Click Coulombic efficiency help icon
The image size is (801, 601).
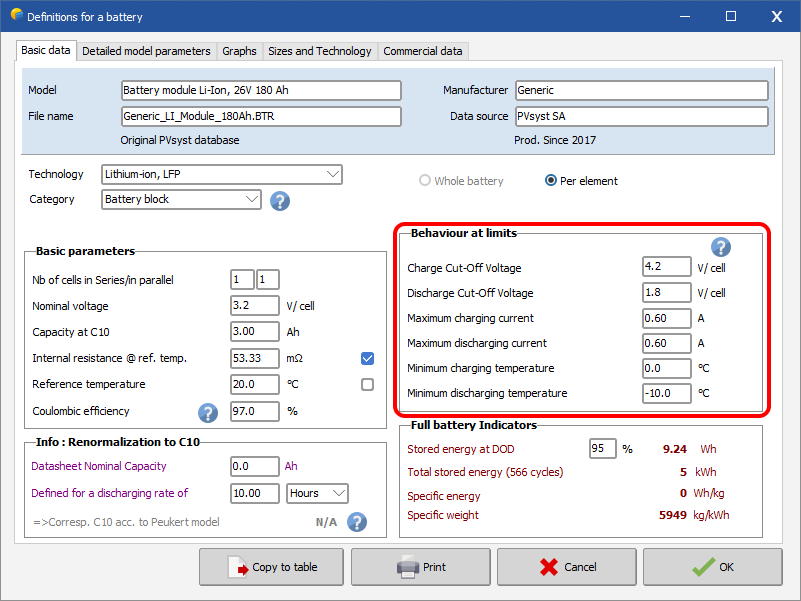click(208, 412)
